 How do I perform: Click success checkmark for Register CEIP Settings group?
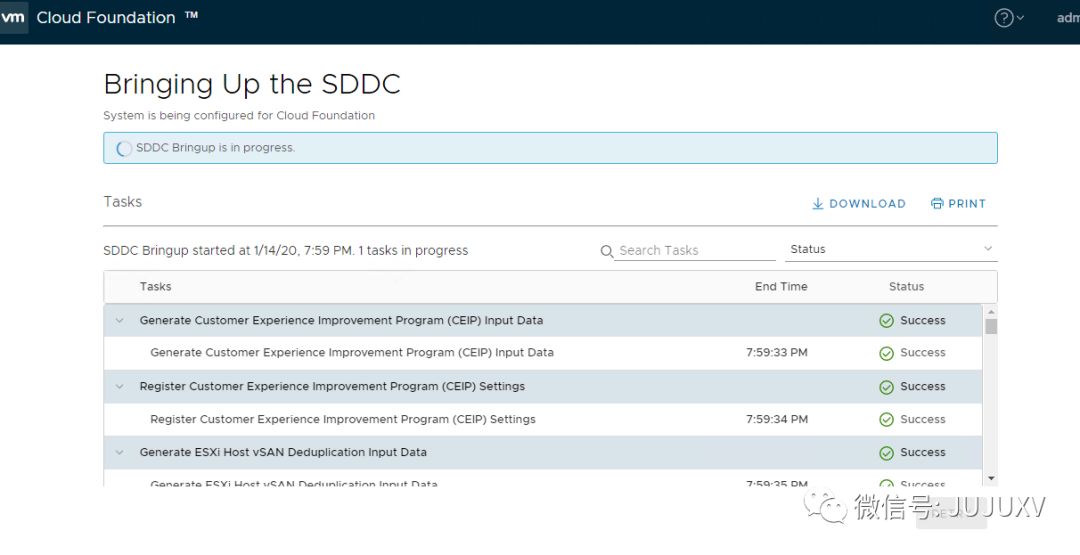pyautogui.click(x=886, y=387)
